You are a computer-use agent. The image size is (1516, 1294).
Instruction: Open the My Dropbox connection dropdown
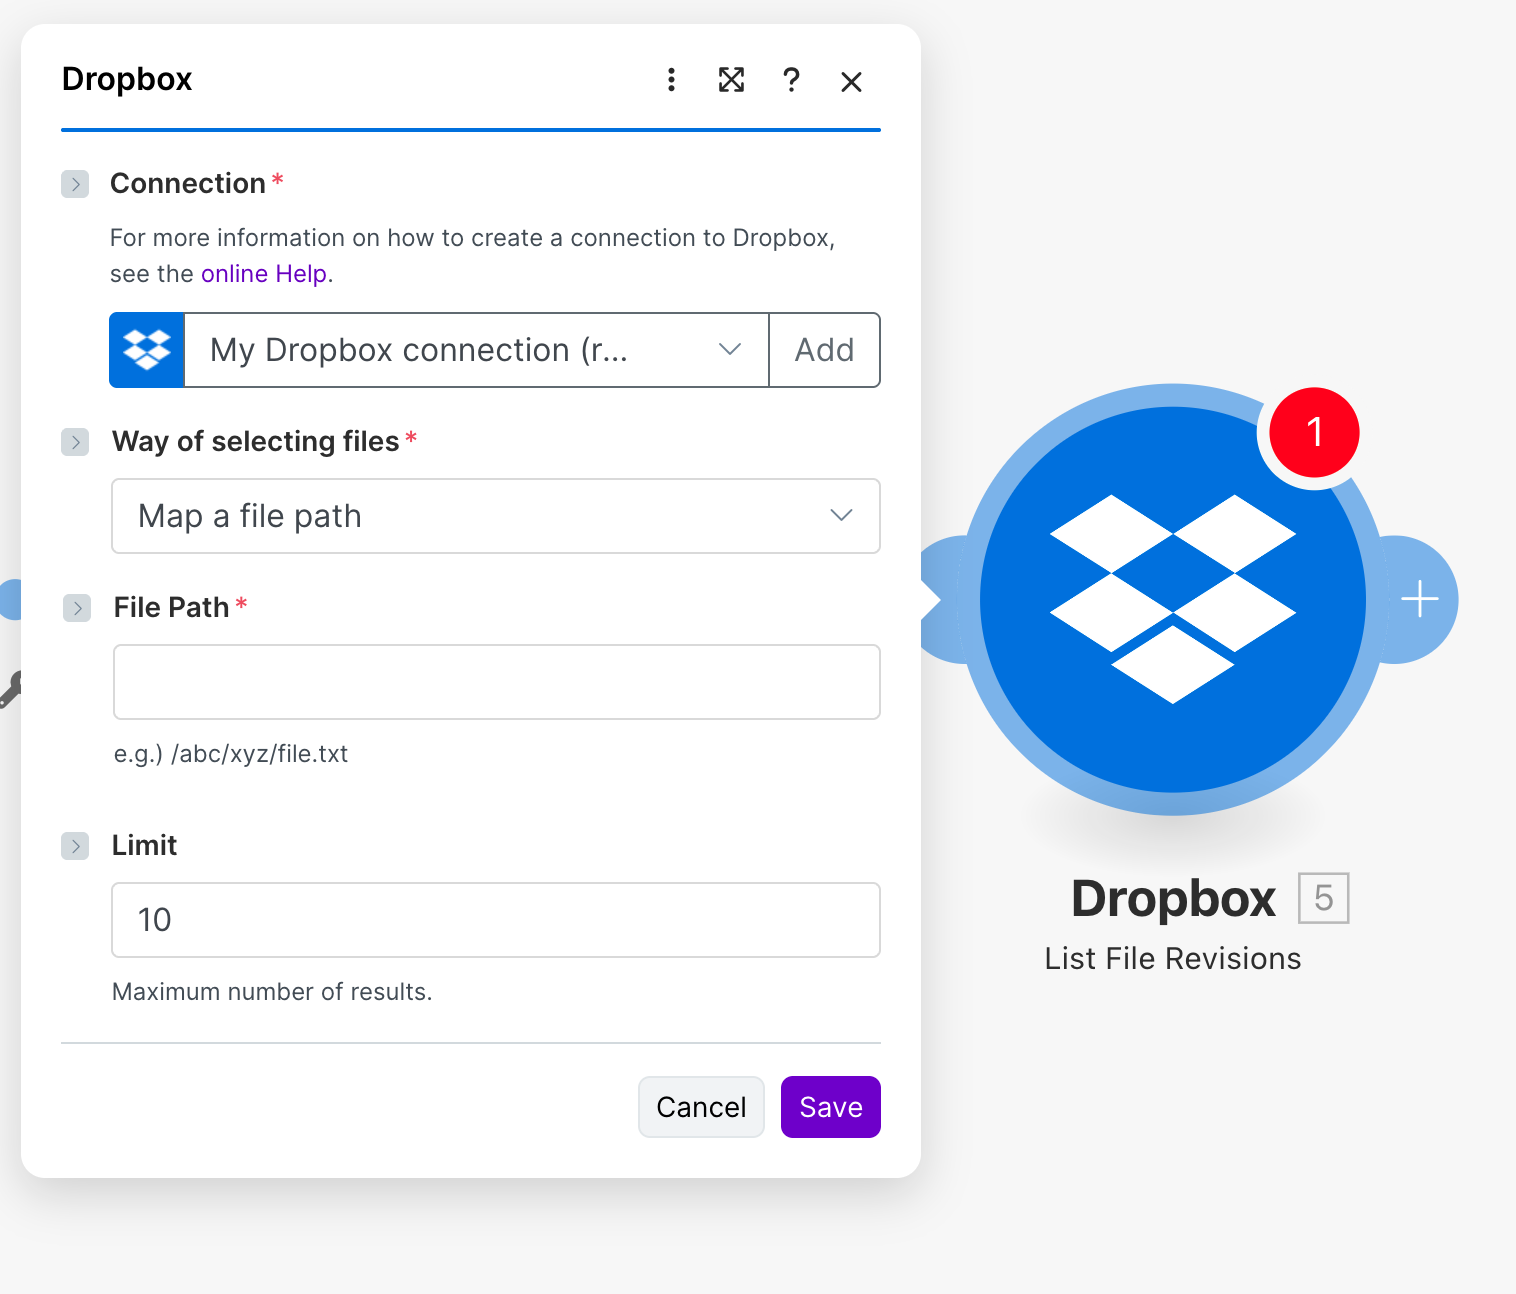(x=476, y=350)
